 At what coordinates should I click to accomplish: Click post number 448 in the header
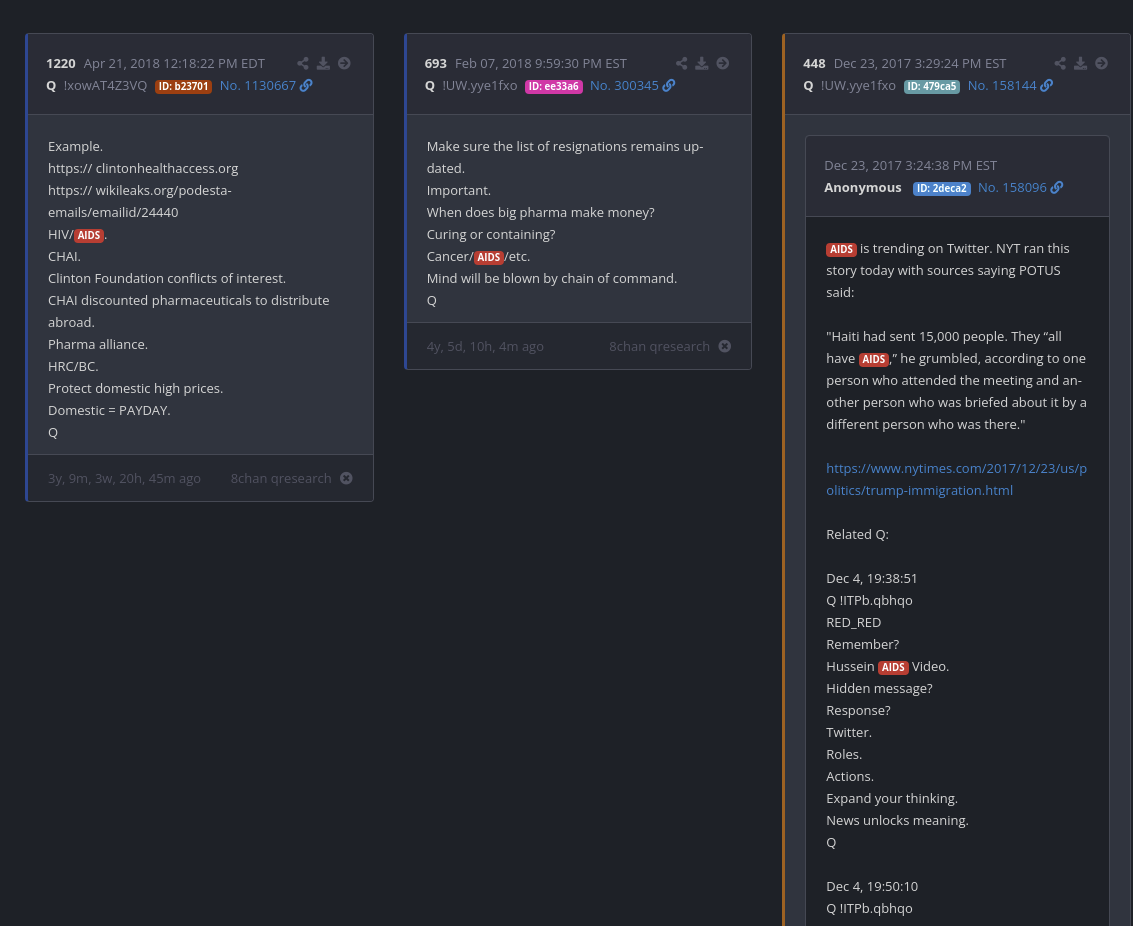pos(814,64)
